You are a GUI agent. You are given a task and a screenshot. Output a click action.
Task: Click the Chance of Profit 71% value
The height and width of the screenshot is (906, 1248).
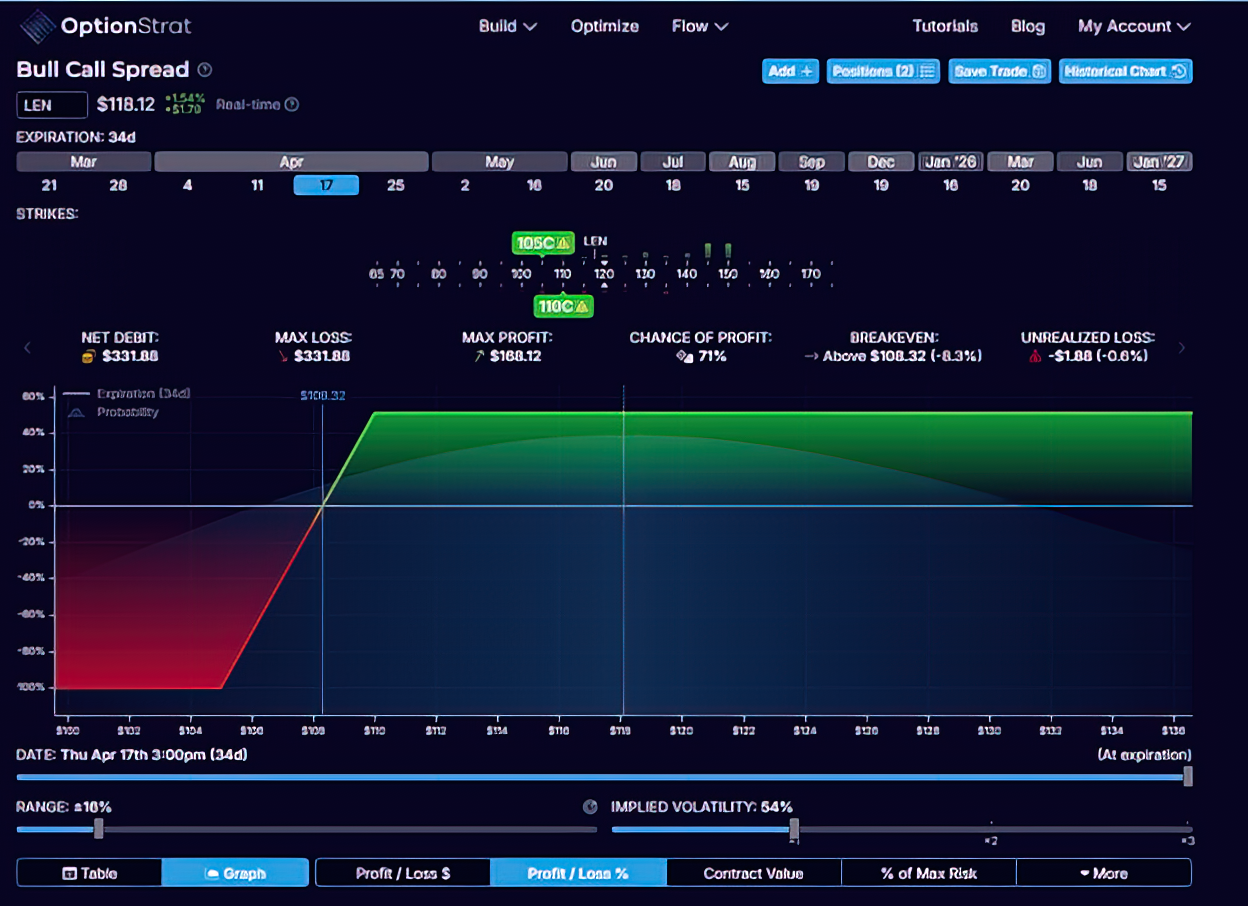(x=711, y=356)
